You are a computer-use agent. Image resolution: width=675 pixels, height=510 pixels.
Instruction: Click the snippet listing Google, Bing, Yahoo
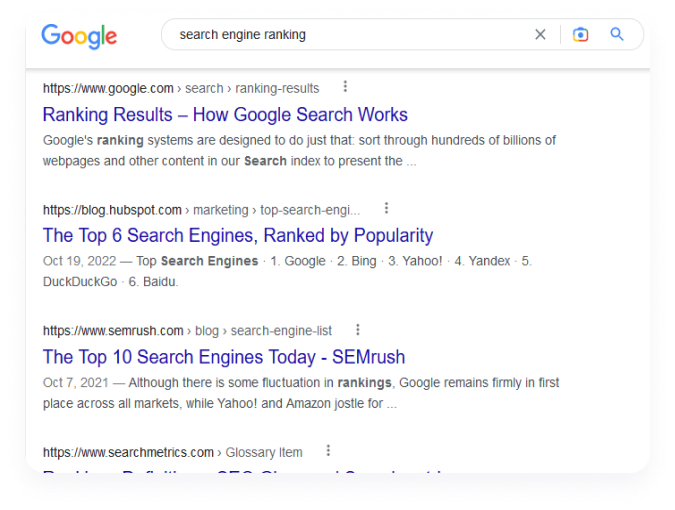(287, 271)
